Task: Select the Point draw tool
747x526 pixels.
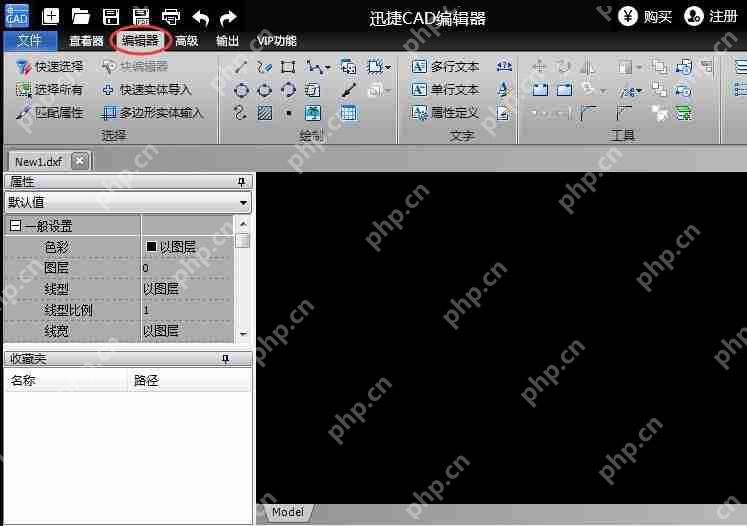Action: point(289,113)
